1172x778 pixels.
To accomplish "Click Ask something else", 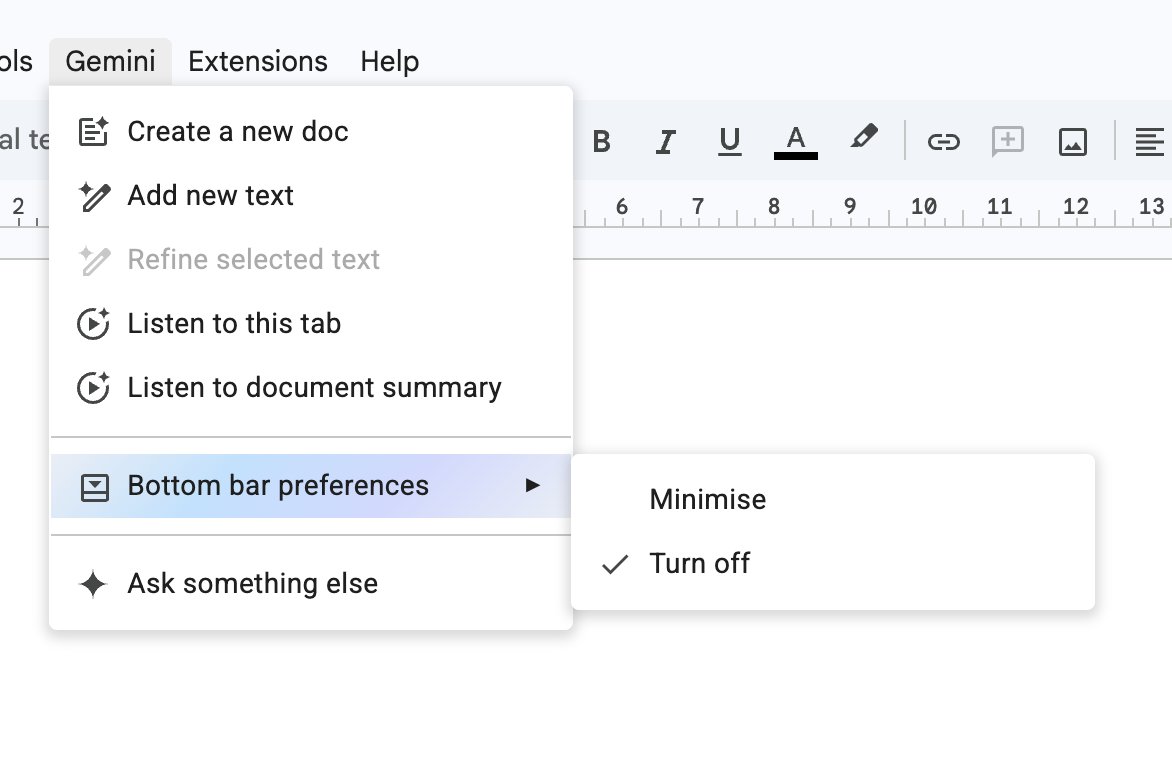I will [x=311, y=584].
